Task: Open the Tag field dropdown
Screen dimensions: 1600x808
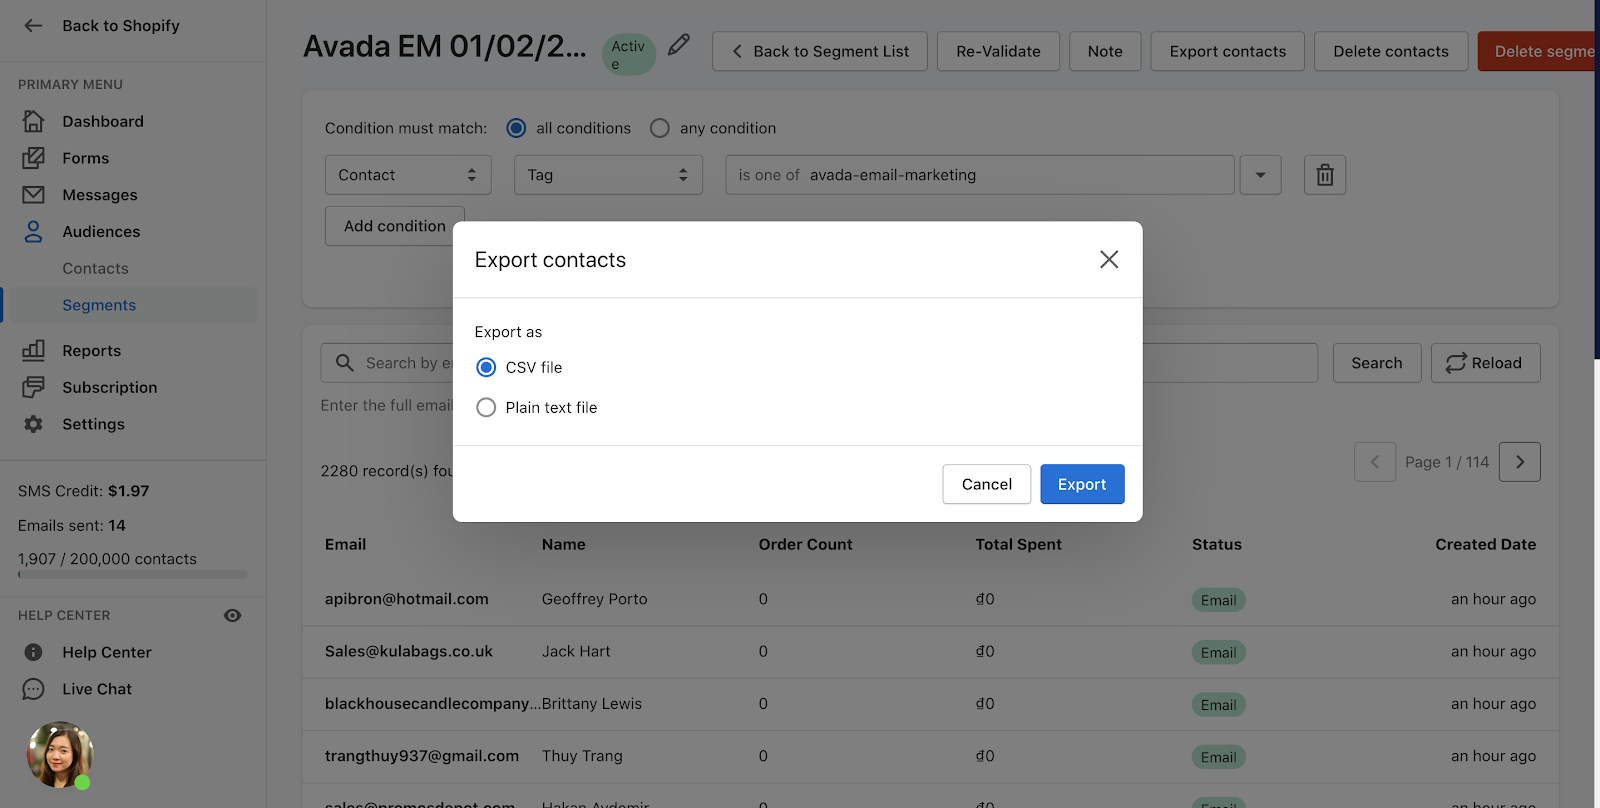Action: [x=608, y=175]
